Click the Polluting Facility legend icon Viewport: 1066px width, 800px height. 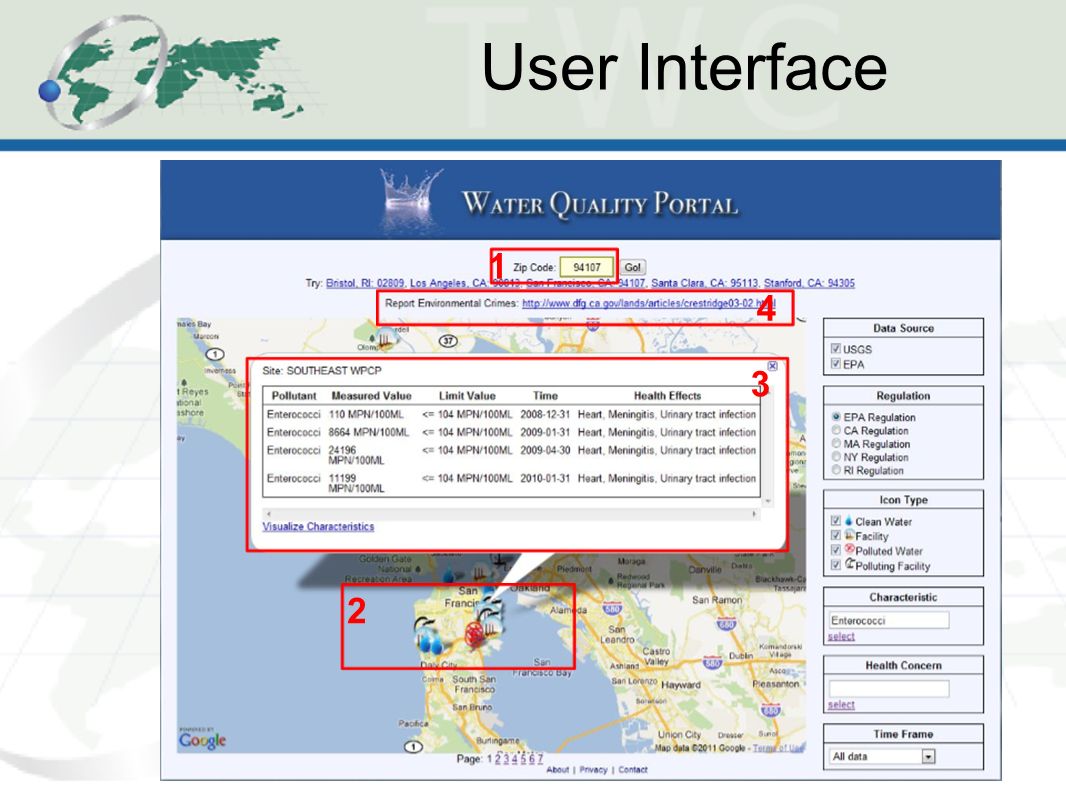point(850,564)
